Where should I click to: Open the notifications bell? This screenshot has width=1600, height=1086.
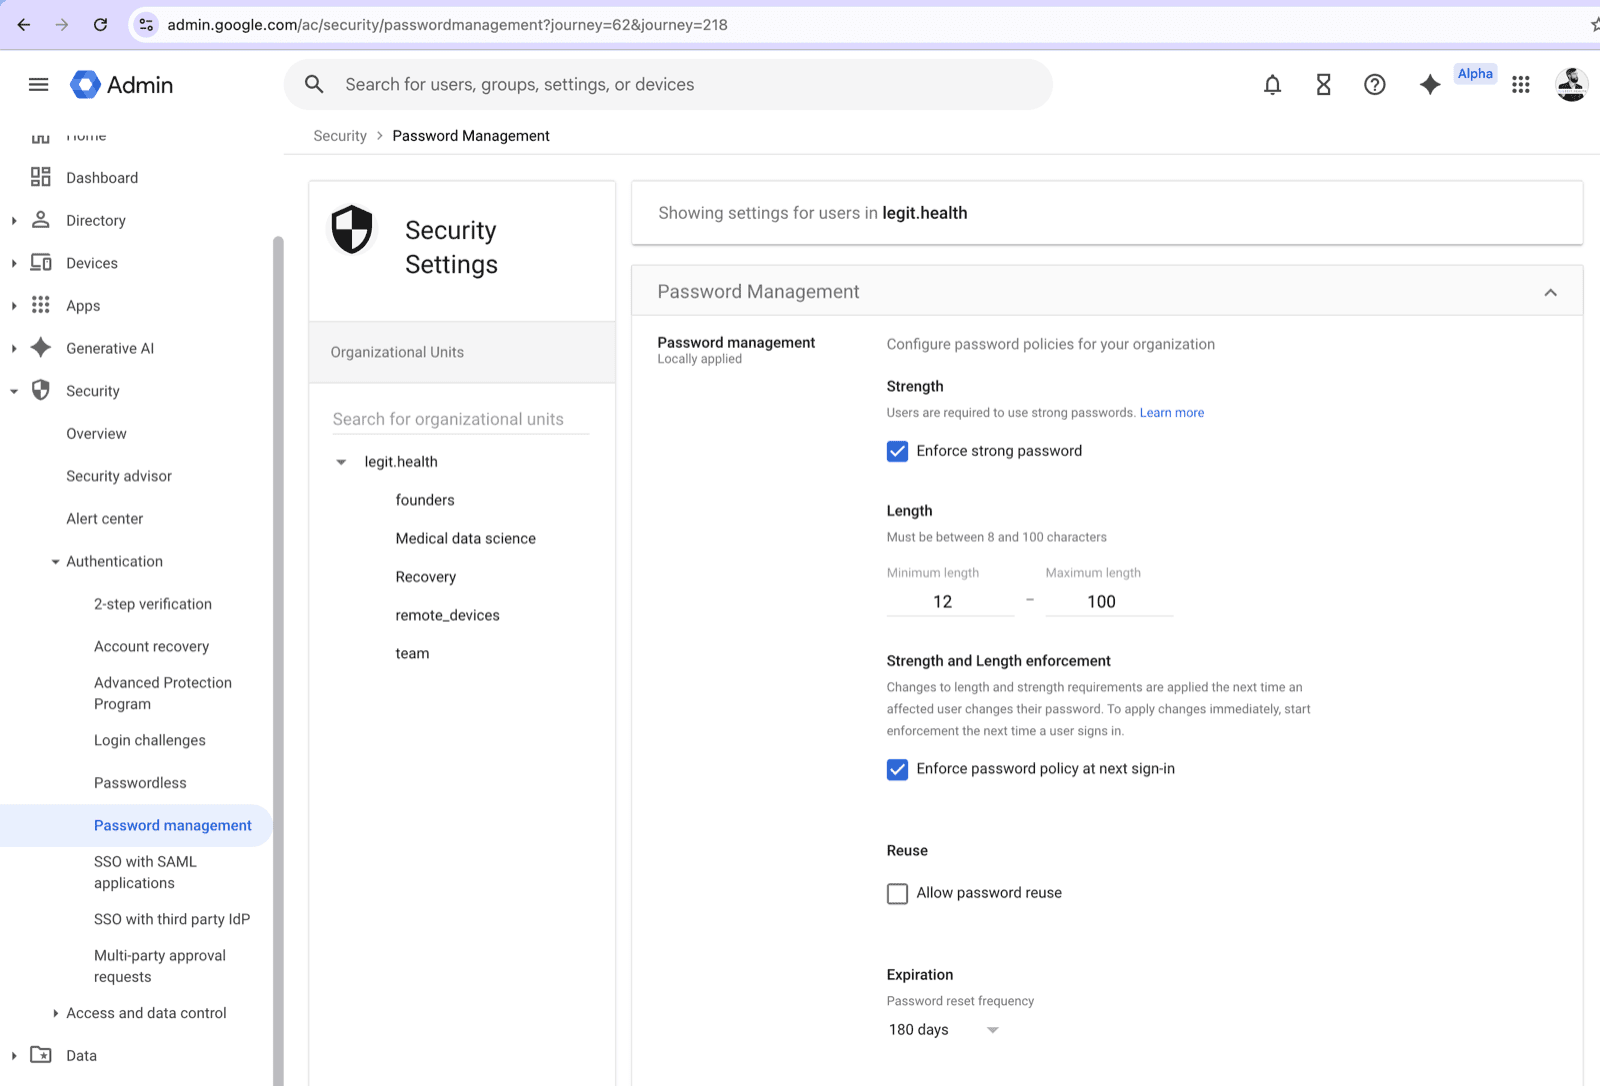pos(1272,84)
